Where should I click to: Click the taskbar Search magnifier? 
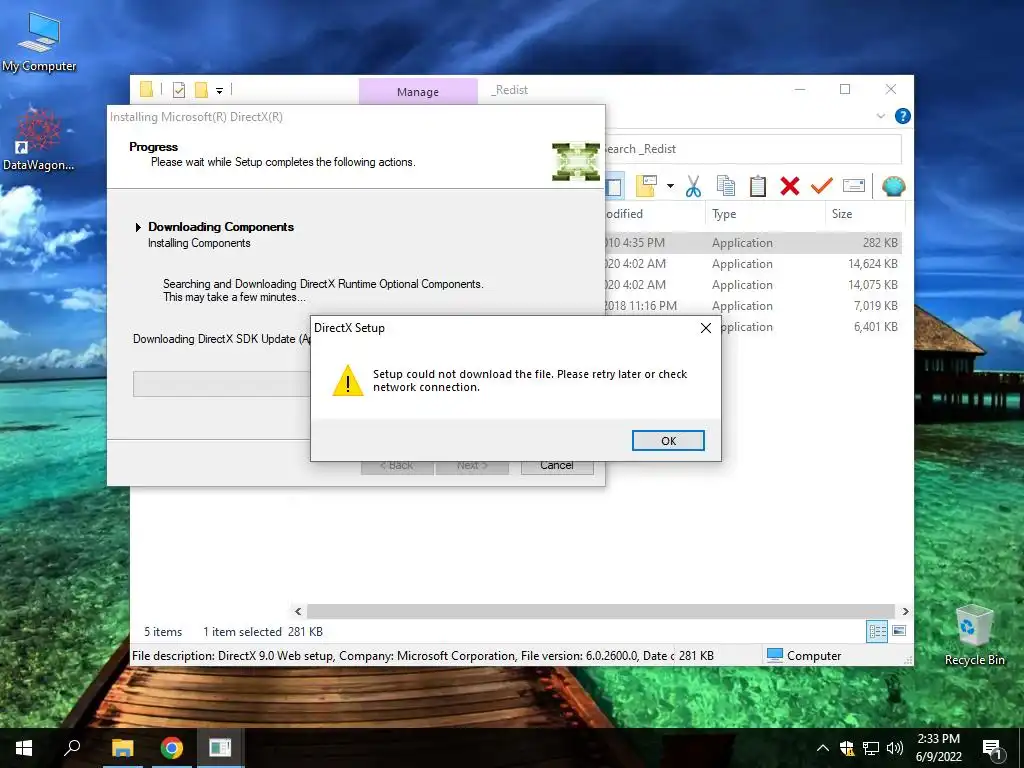(x=72, y=748)
